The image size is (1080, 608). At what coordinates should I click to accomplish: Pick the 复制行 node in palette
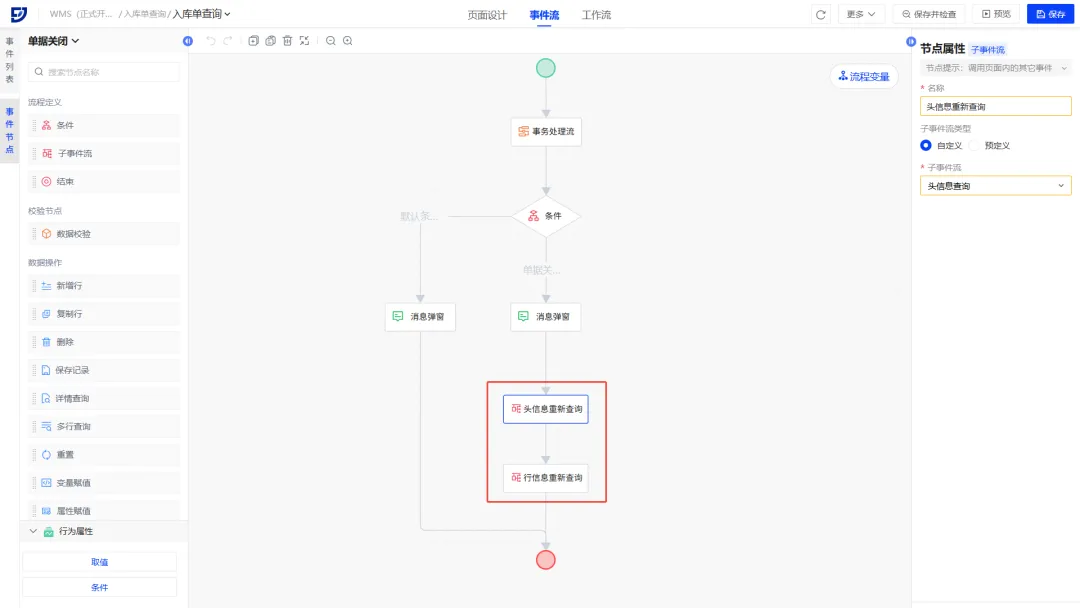(103, 314)
